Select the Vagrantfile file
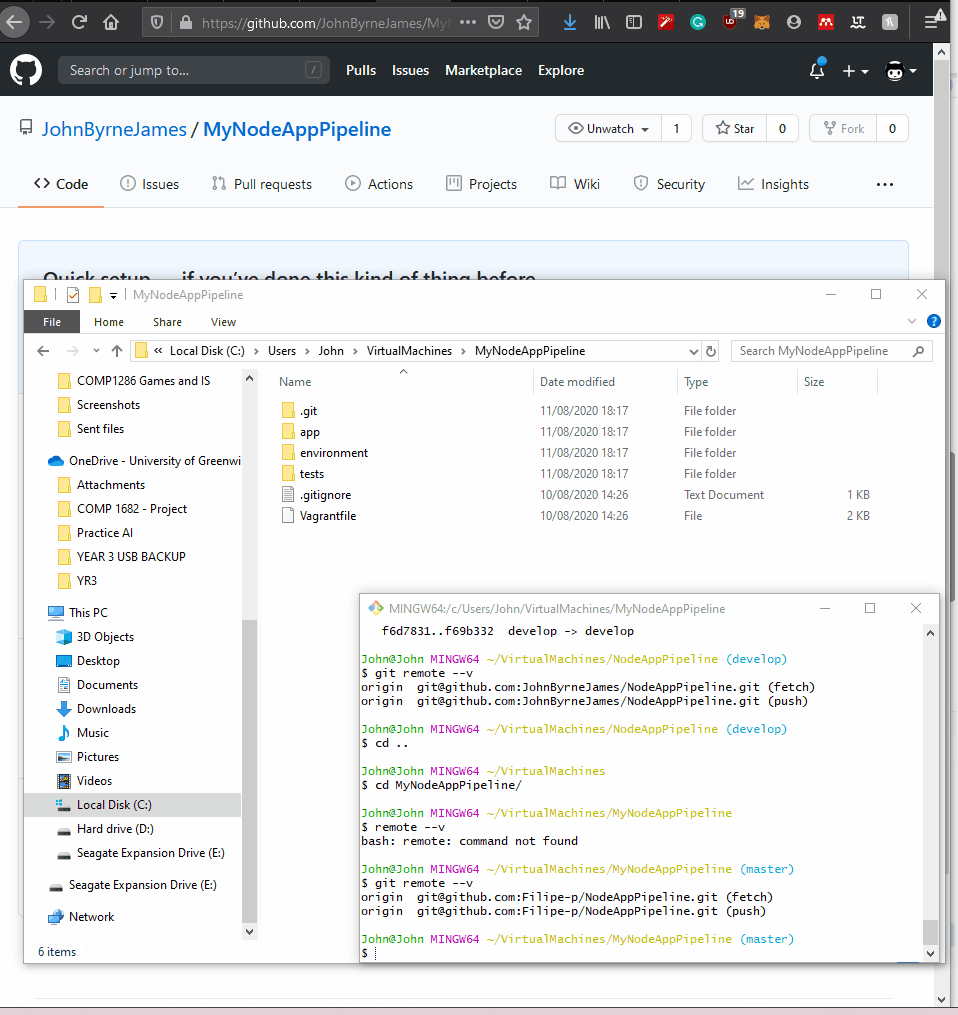 tap(328, 516)
